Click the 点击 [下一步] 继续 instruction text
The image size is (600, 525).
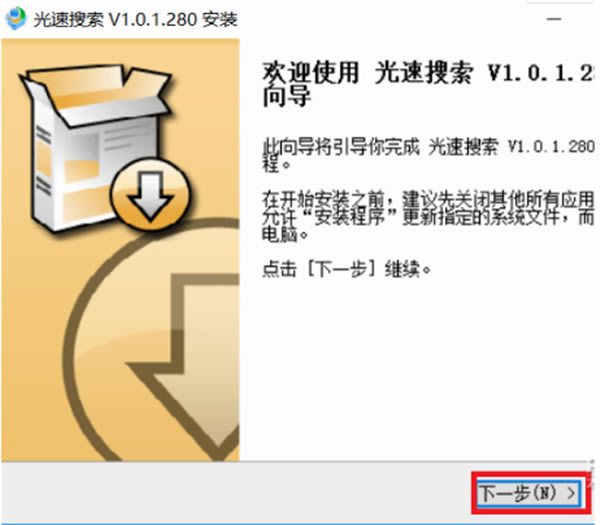point(347,269)
